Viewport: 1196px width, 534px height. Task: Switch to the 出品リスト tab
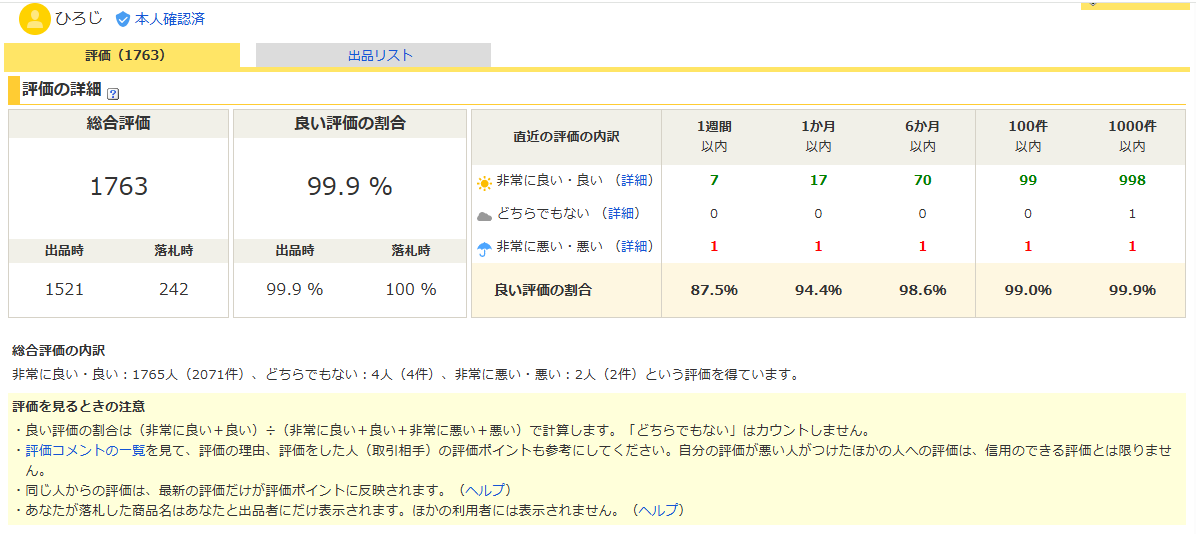(x=374, y=56)
